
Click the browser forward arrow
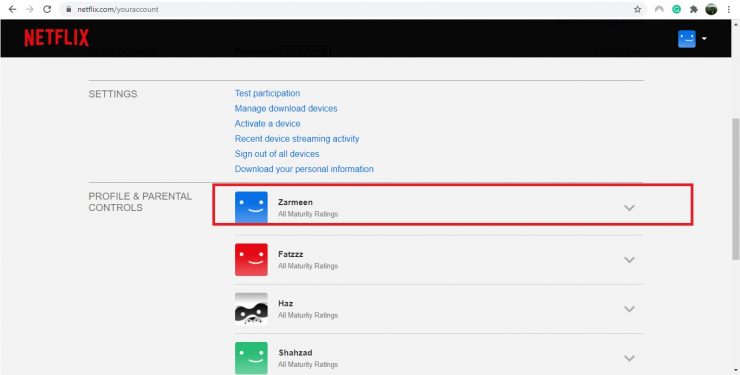[x=29, y=9]
